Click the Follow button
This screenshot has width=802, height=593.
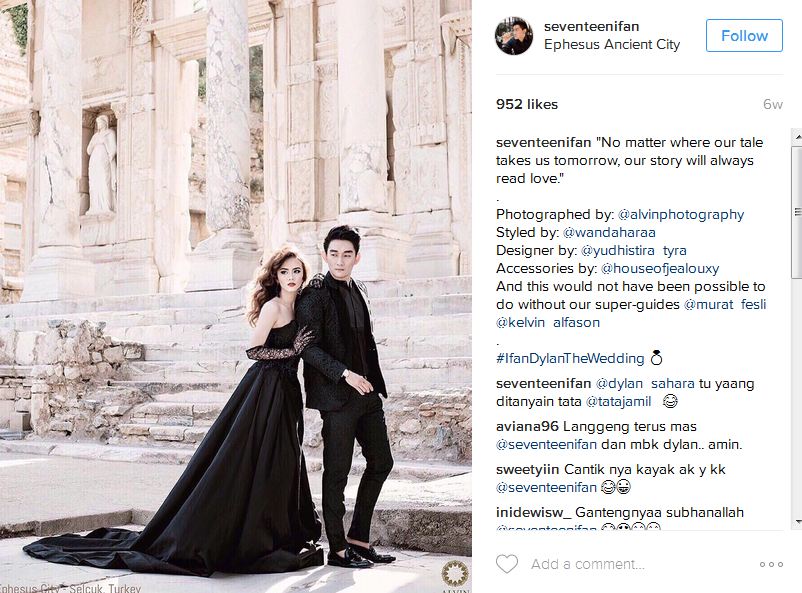click(744, 35)
